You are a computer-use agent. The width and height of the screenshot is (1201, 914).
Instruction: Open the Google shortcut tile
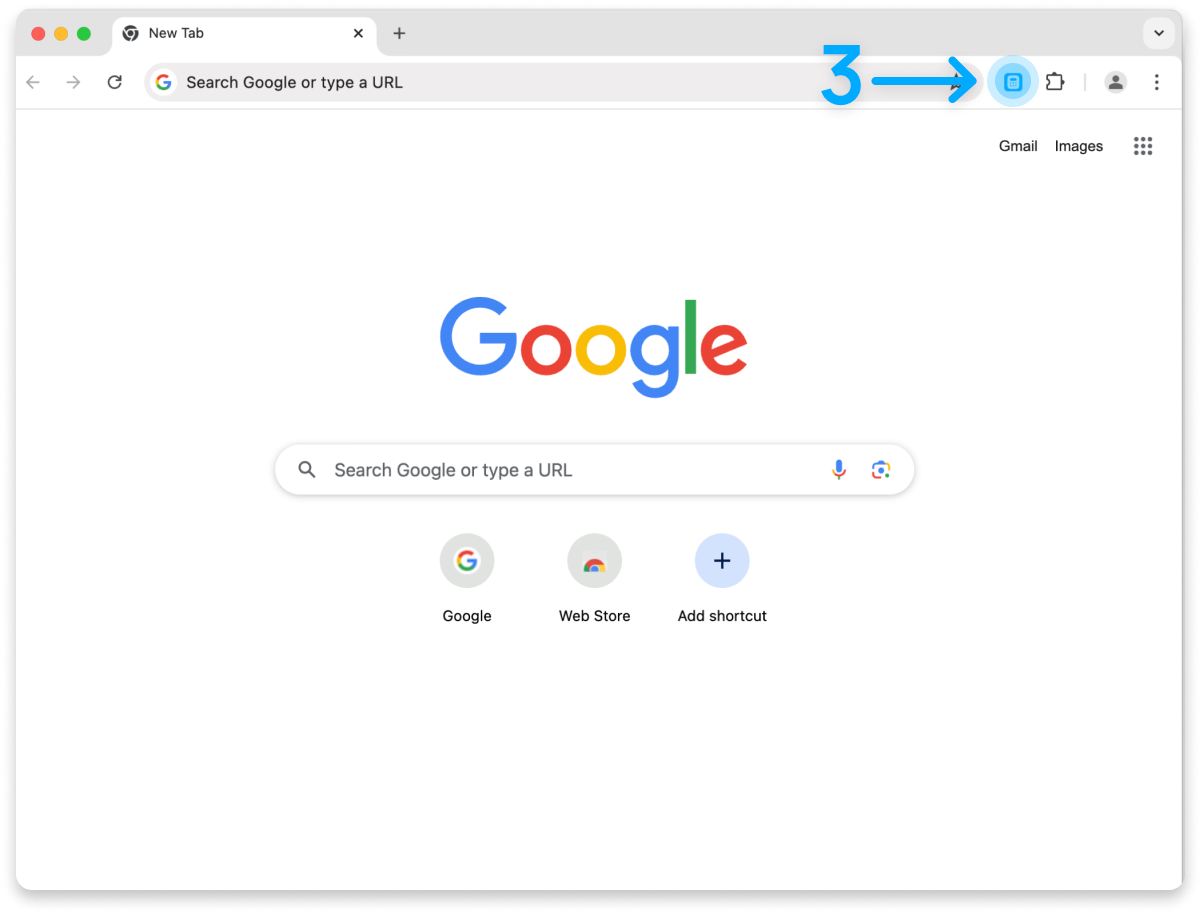click(467, 579)
